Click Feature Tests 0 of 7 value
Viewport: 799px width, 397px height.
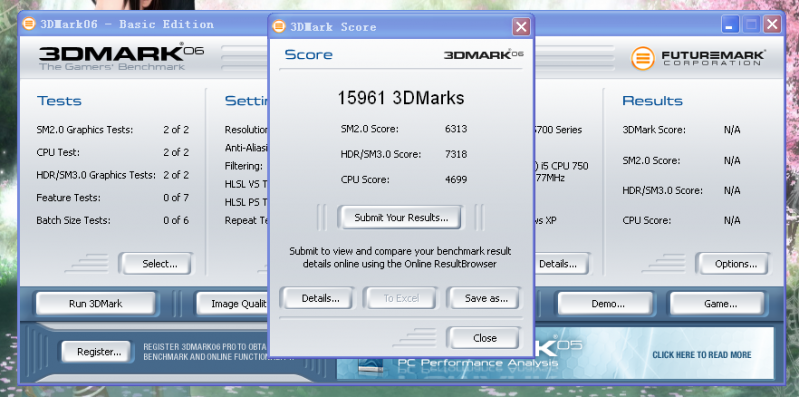pyautogui.click(x=176, y=198)
